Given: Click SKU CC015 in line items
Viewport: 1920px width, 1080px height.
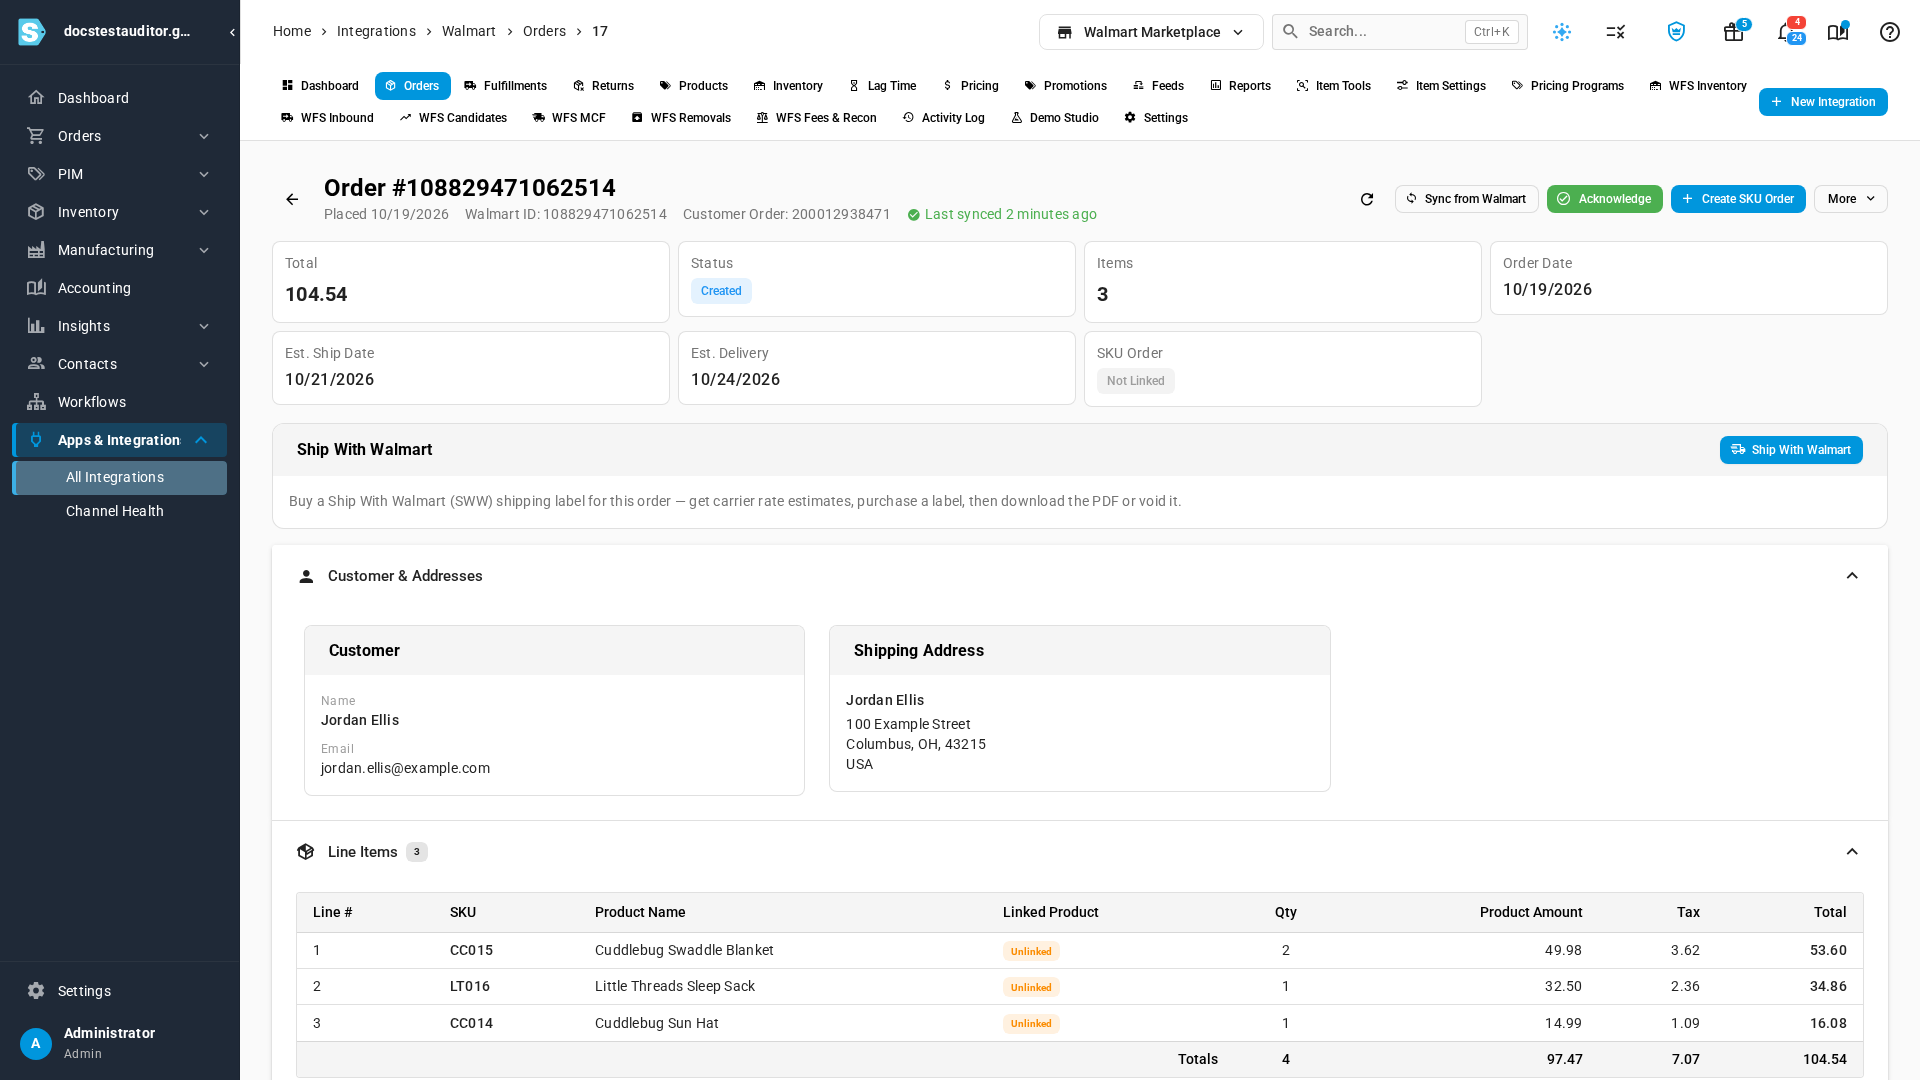Looking at the screenshot, I should (471, 950).
